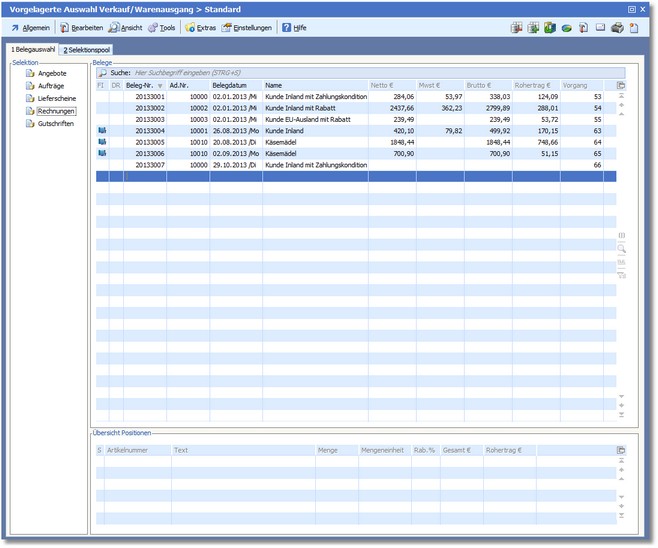Click table options icon above Belege grid
This screenshot has height=548, width=658.
click(621, 86)
